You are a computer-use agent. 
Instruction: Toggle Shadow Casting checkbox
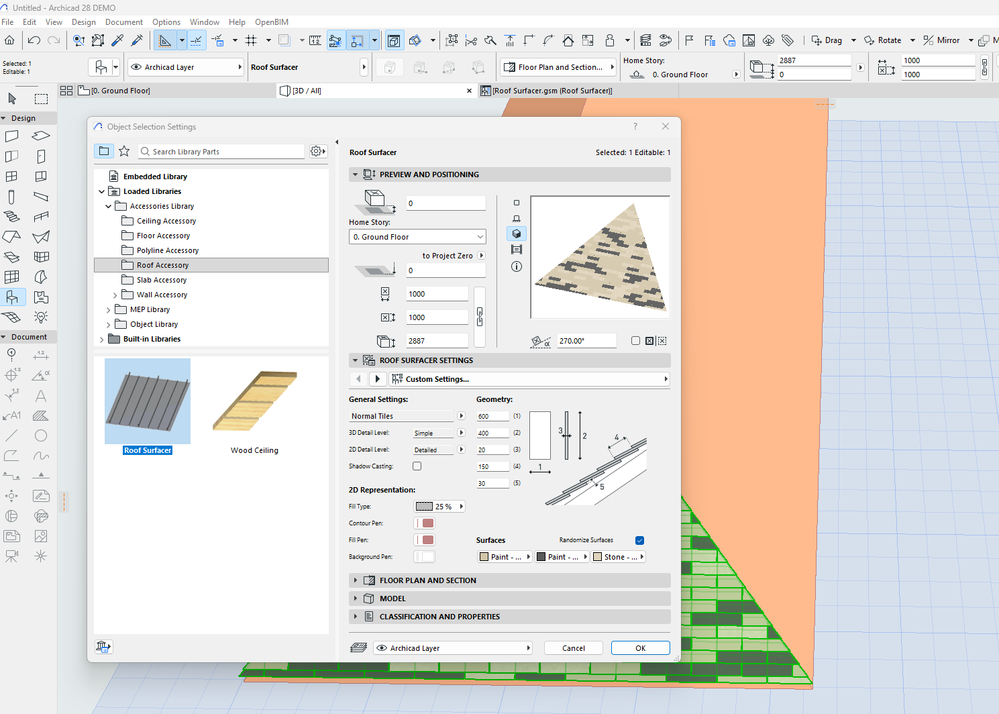pos(417,466)
